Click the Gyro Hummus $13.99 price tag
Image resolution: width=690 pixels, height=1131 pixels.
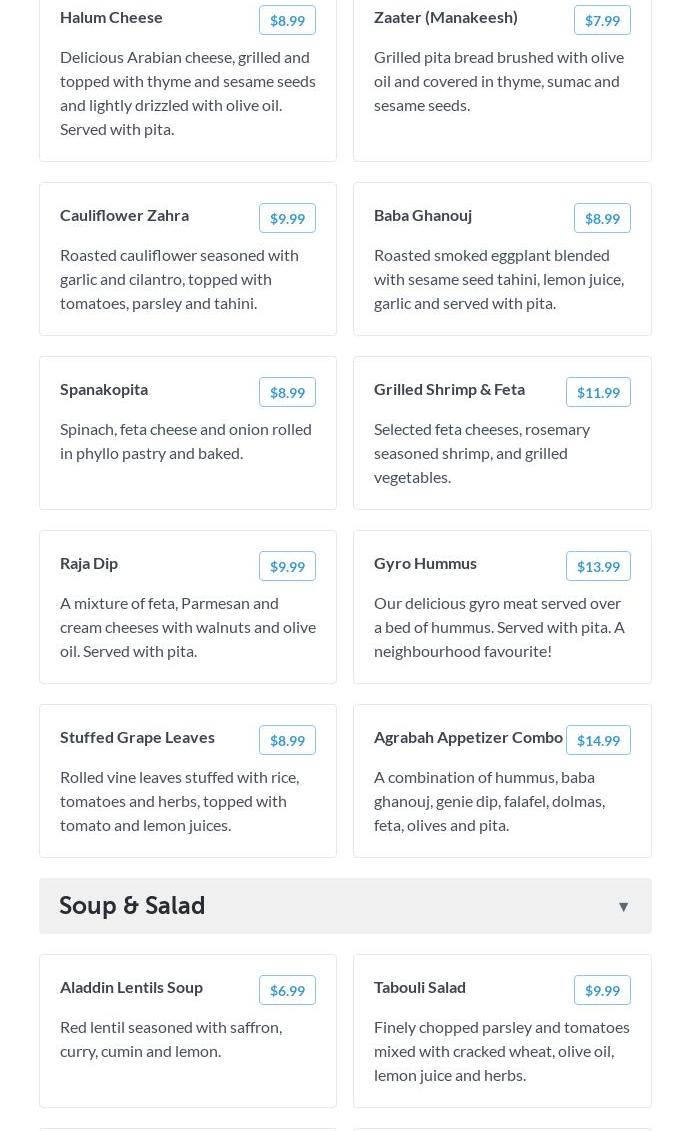[x=598, y=566]
